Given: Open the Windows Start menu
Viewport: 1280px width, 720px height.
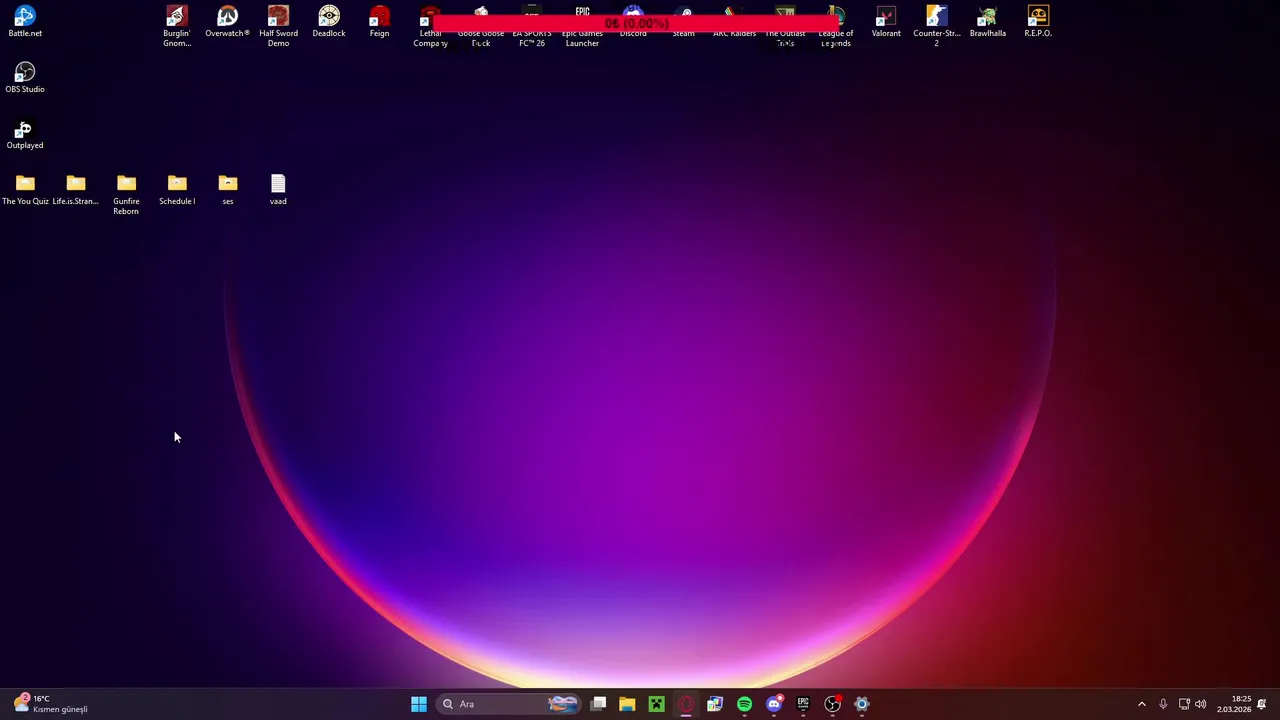Looking at the screenshot, I should (x=419, y=704).
